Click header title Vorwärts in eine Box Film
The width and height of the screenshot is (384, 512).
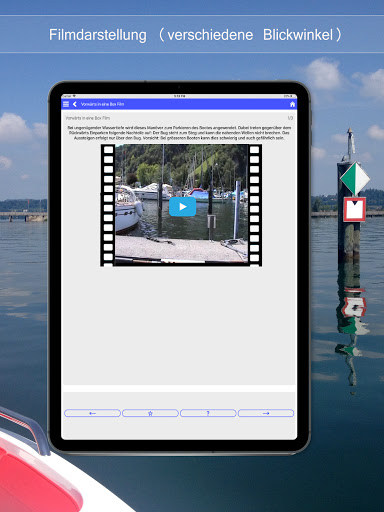(x=102, y=104)
